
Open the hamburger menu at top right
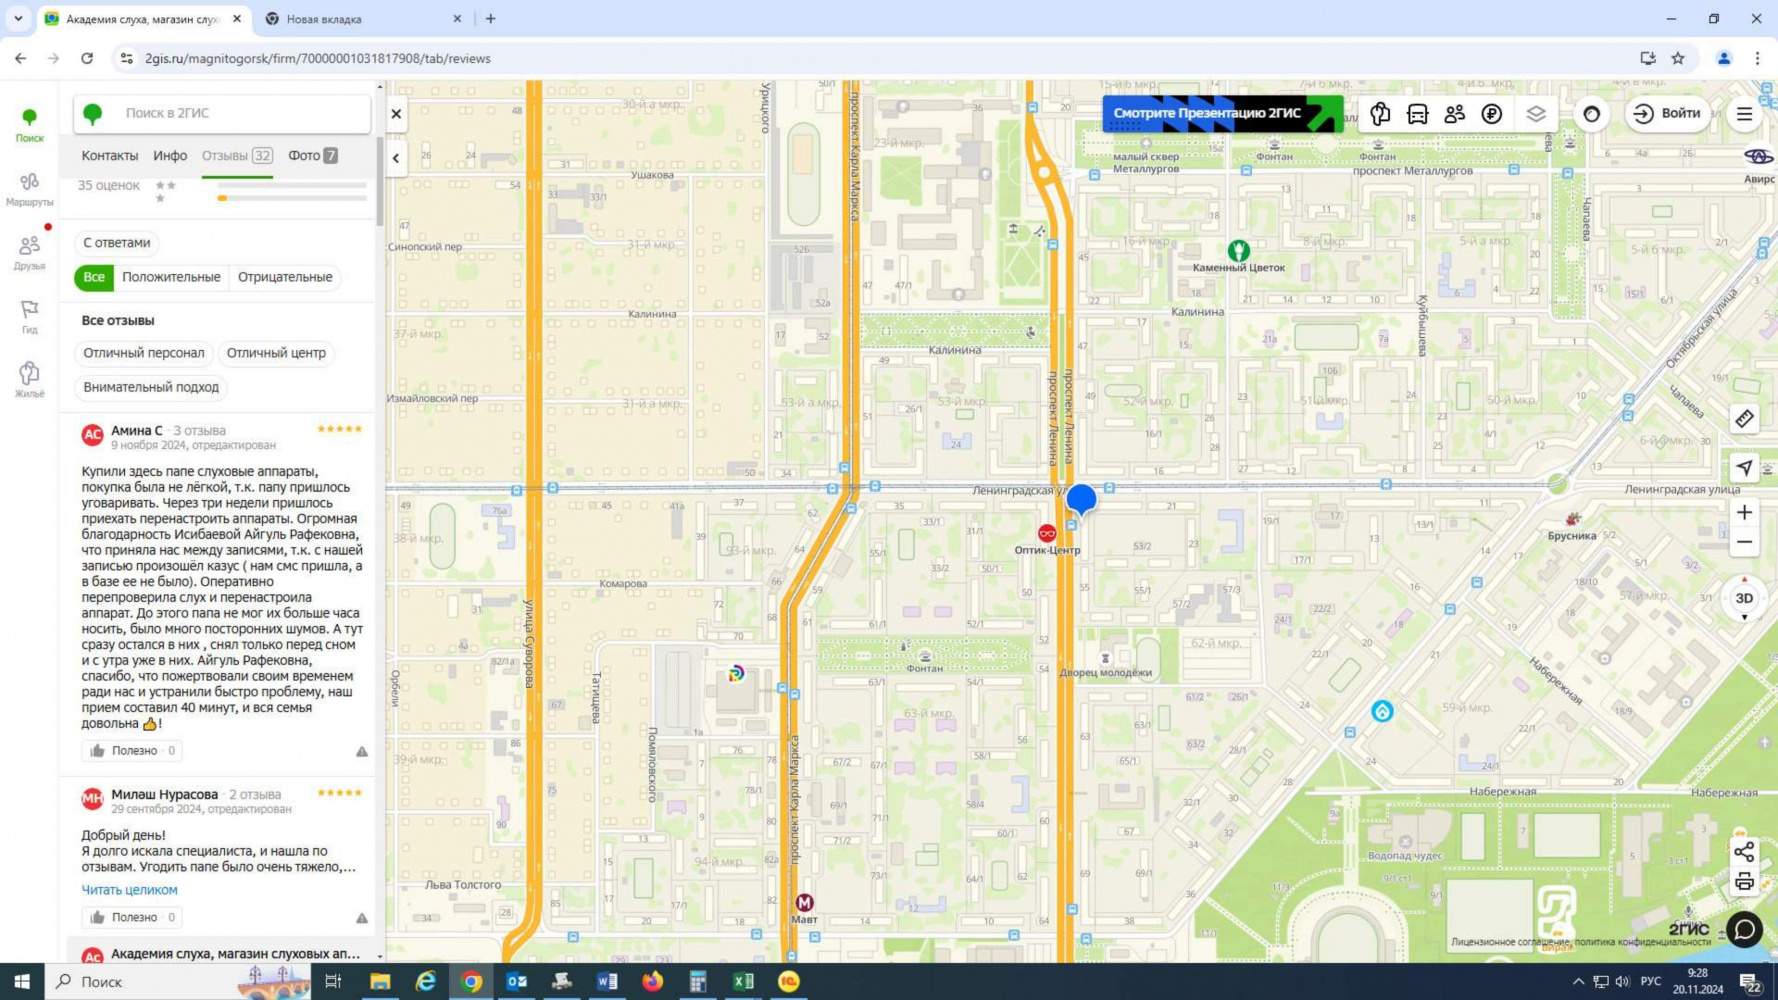(1744, 114)
